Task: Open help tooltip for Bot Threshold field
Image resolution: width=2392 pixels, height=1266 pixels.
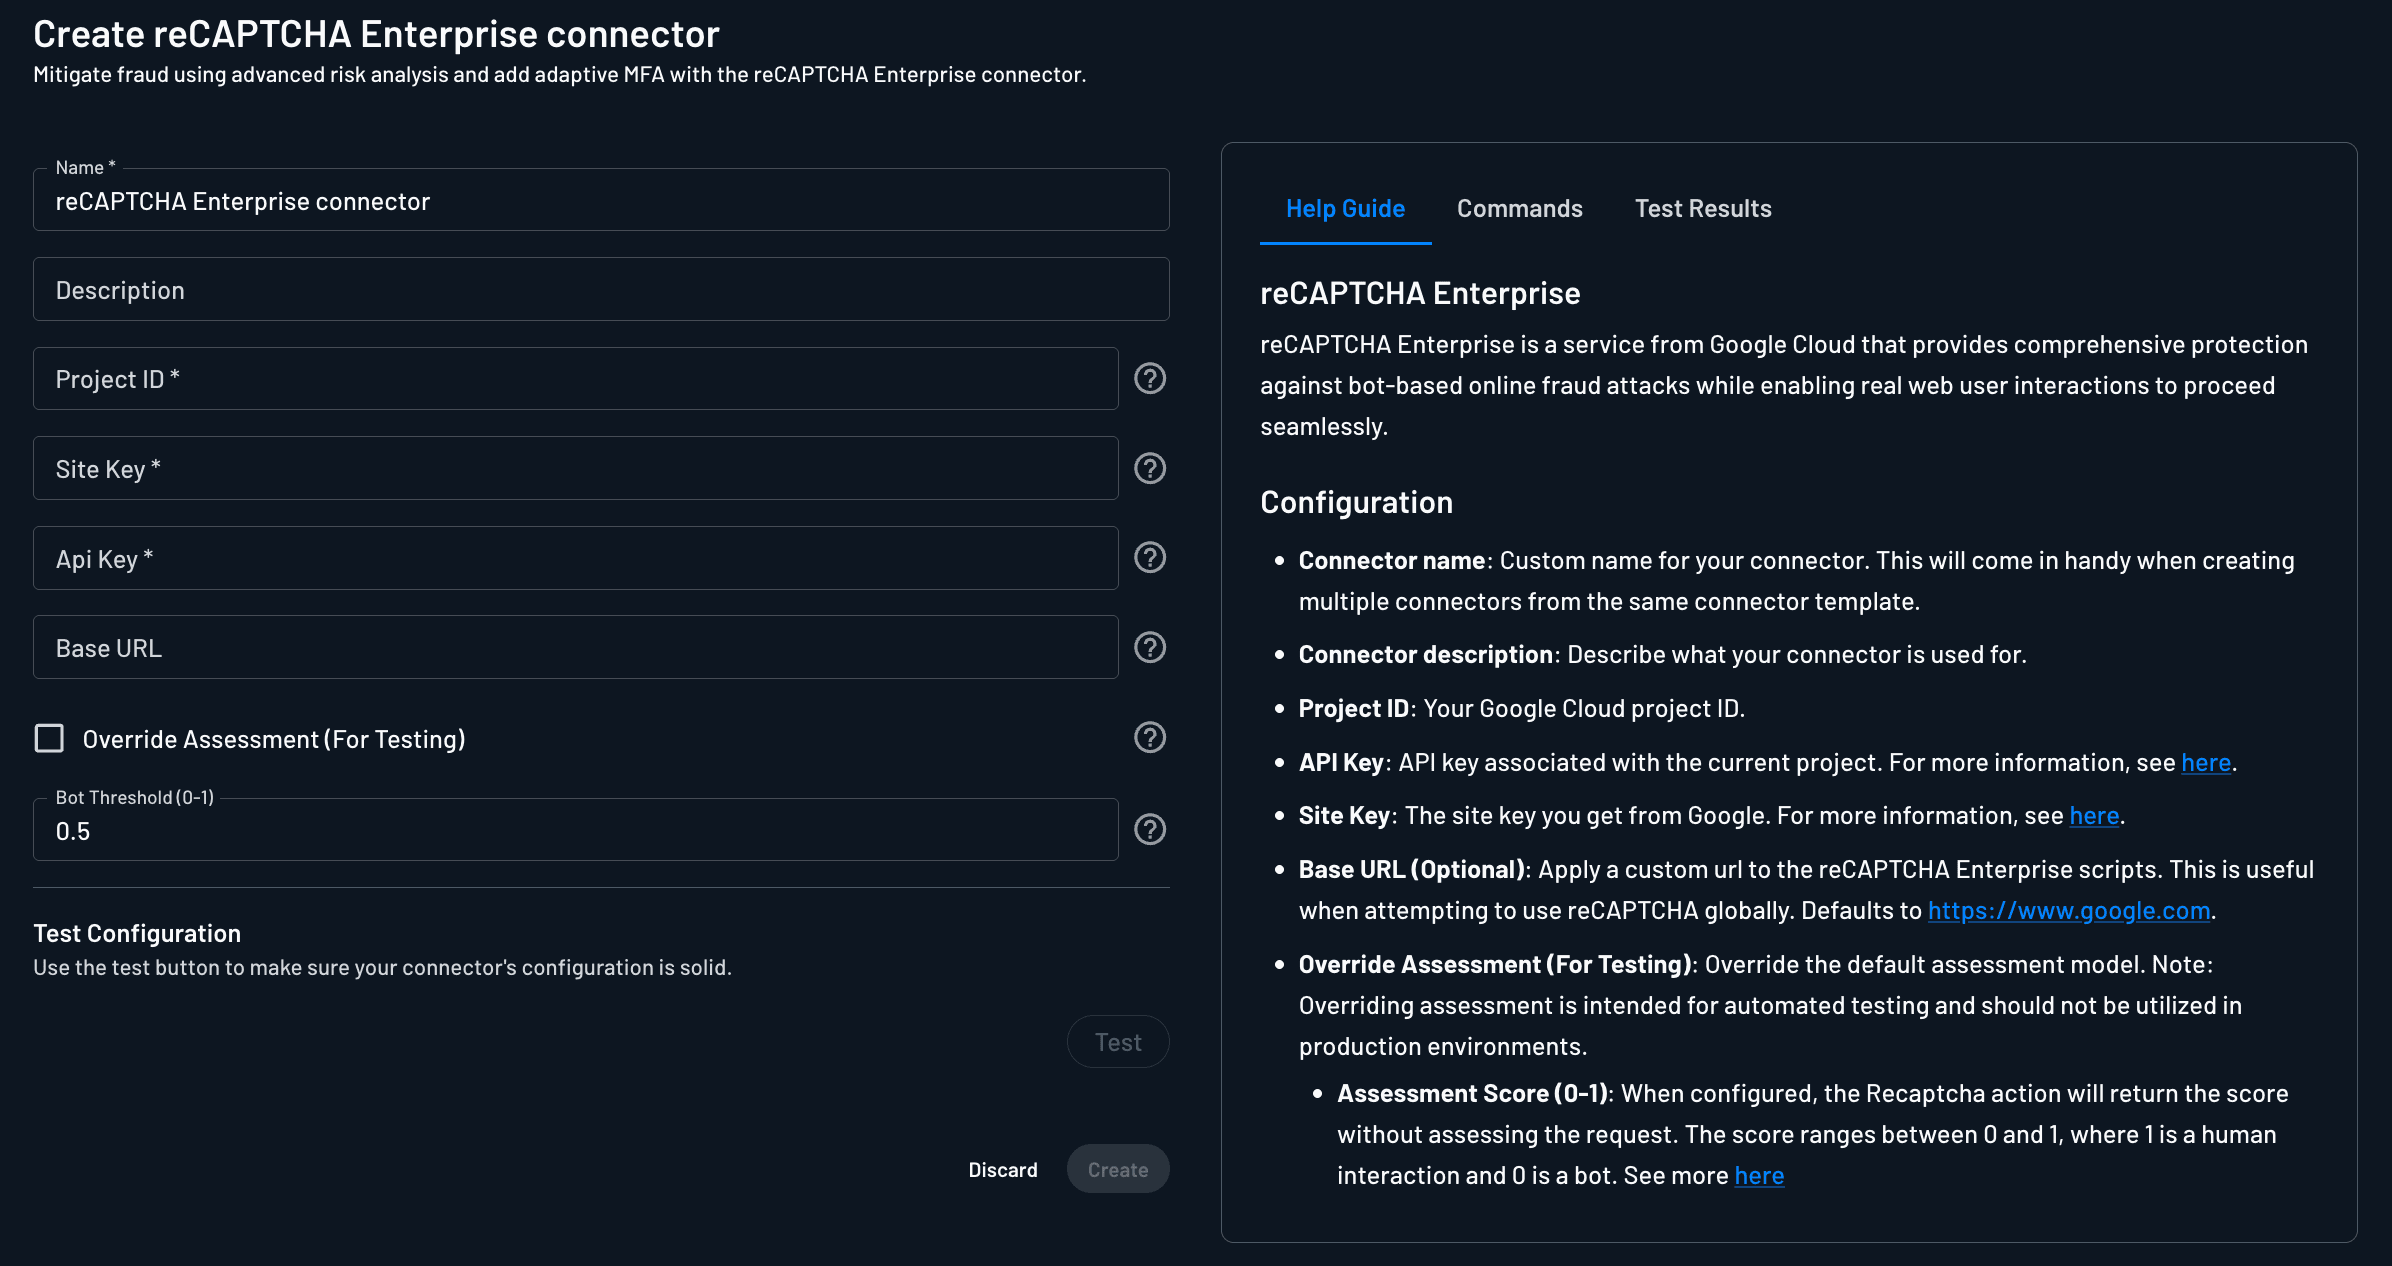Action: pyautogui.click(x=1149, y=829)
